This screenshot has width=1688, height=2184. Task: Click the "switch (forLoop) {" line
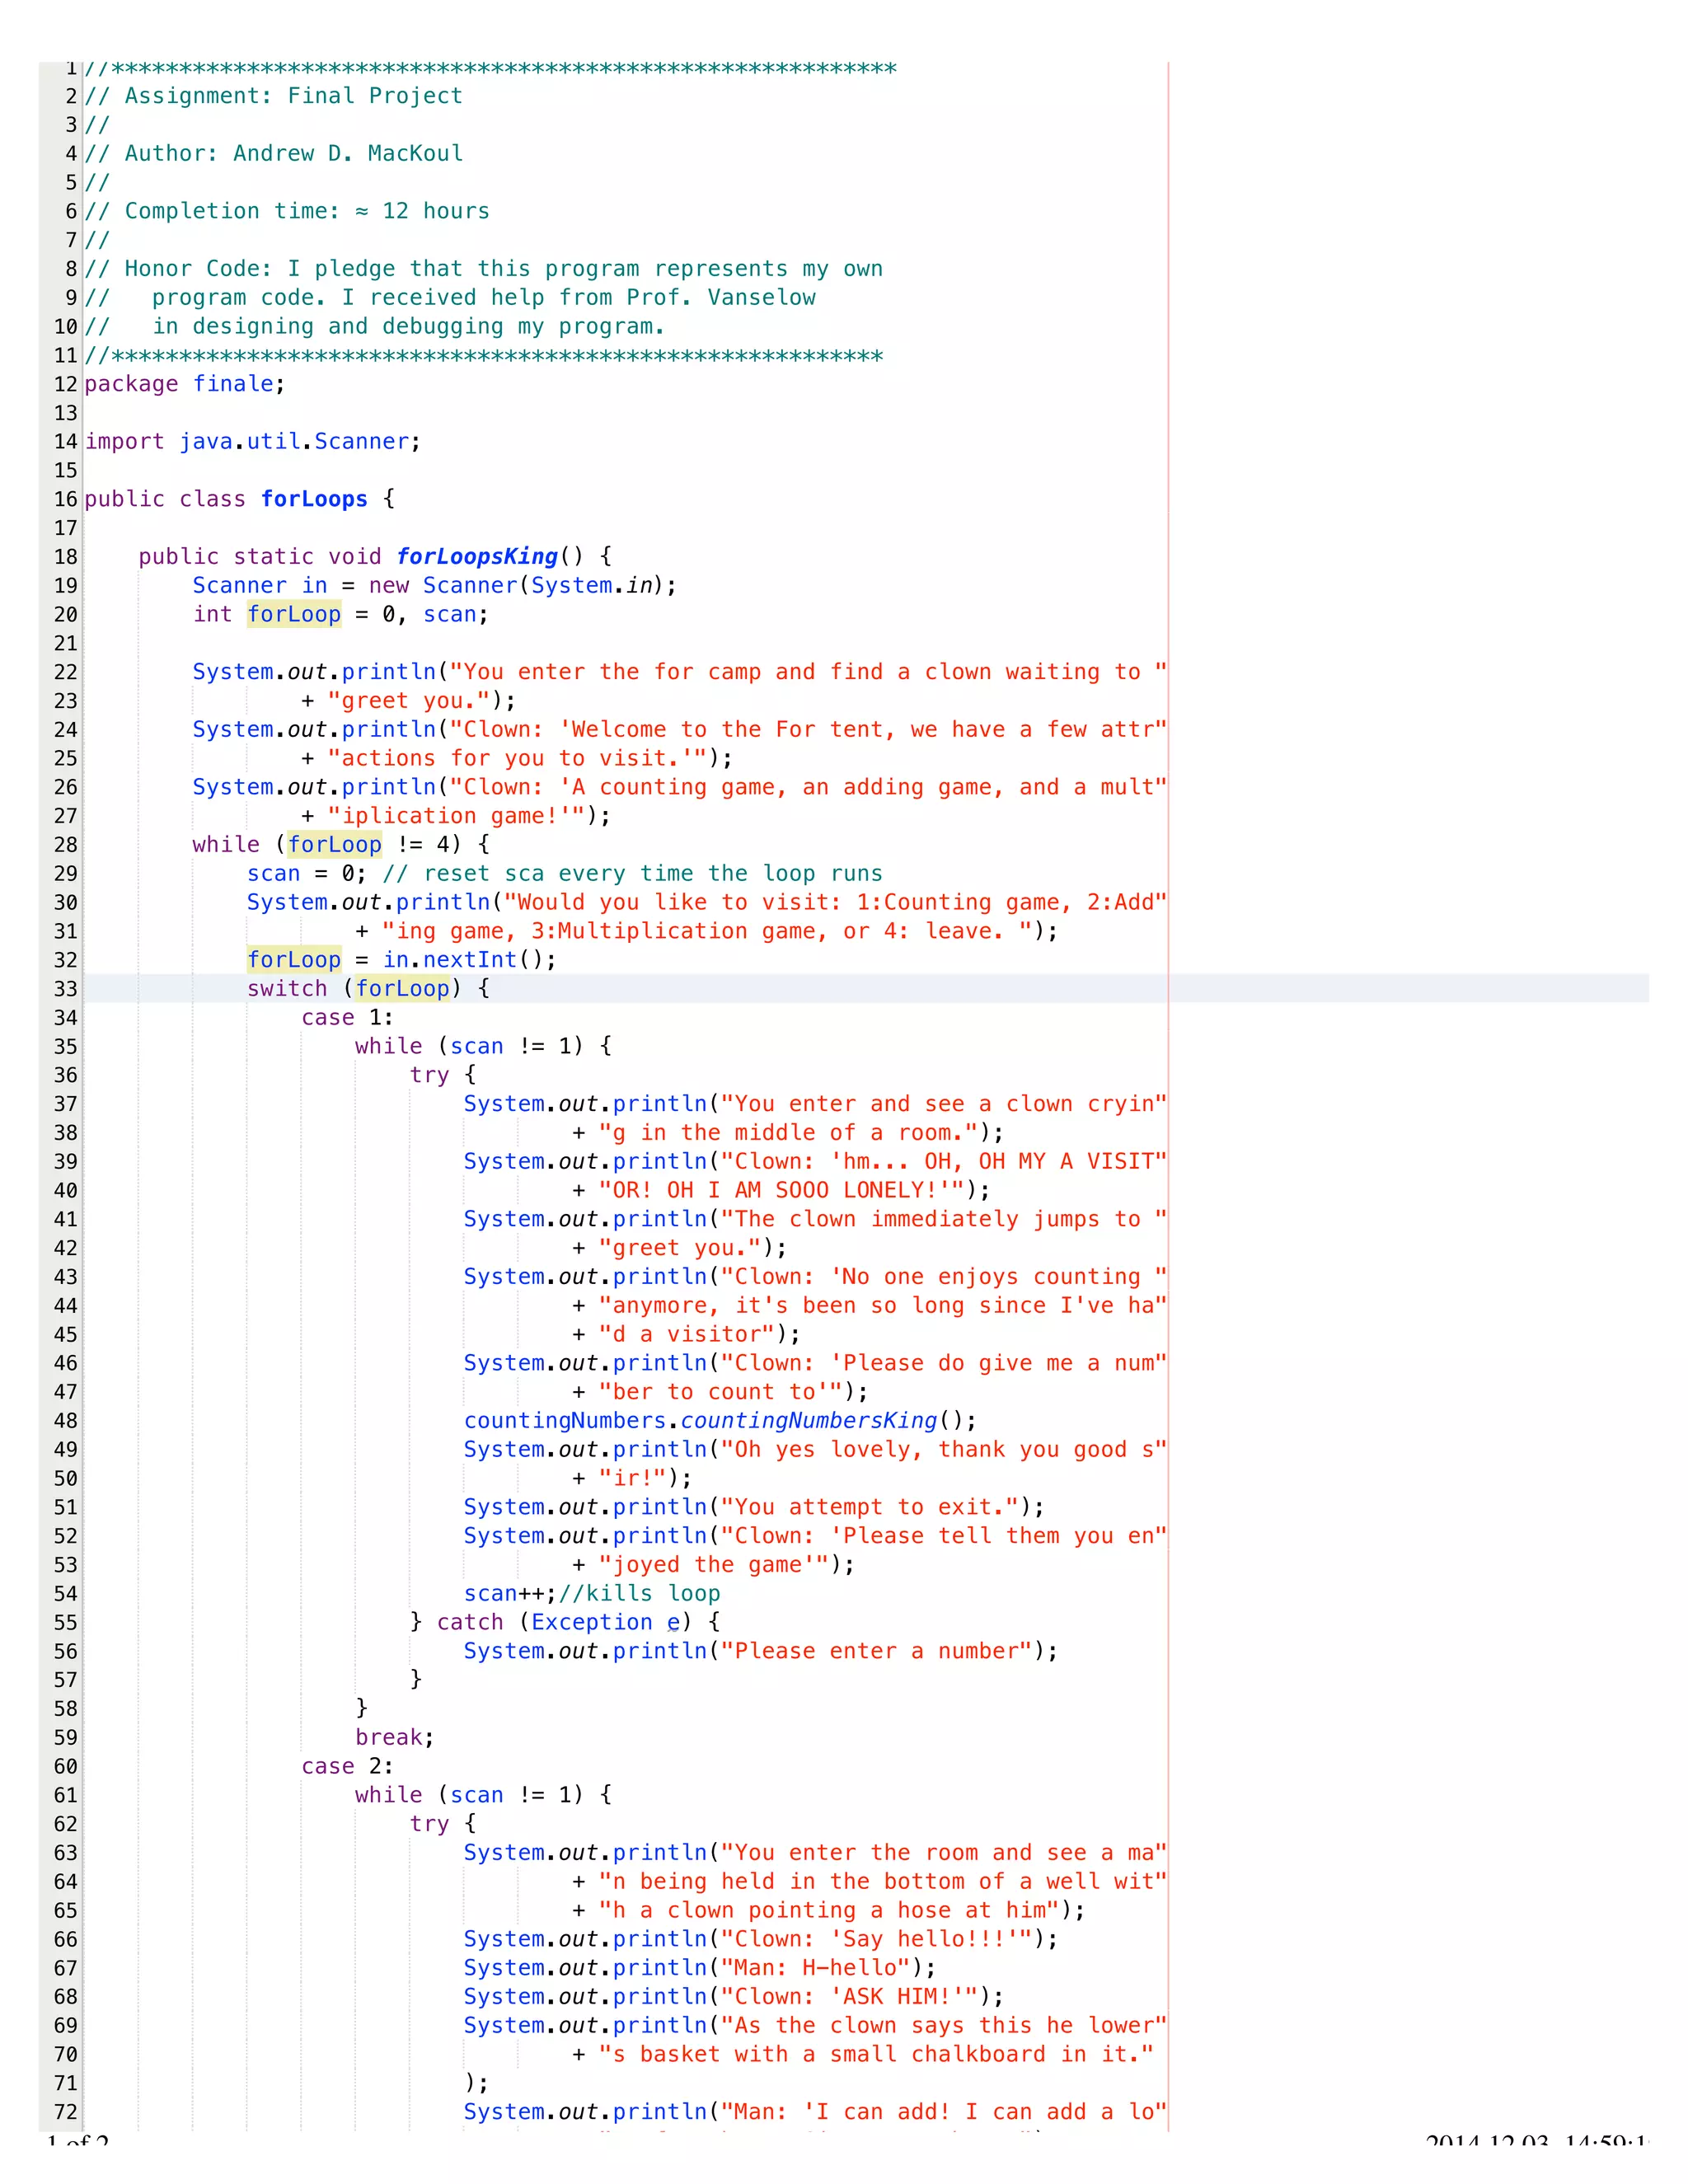[368, 989]
